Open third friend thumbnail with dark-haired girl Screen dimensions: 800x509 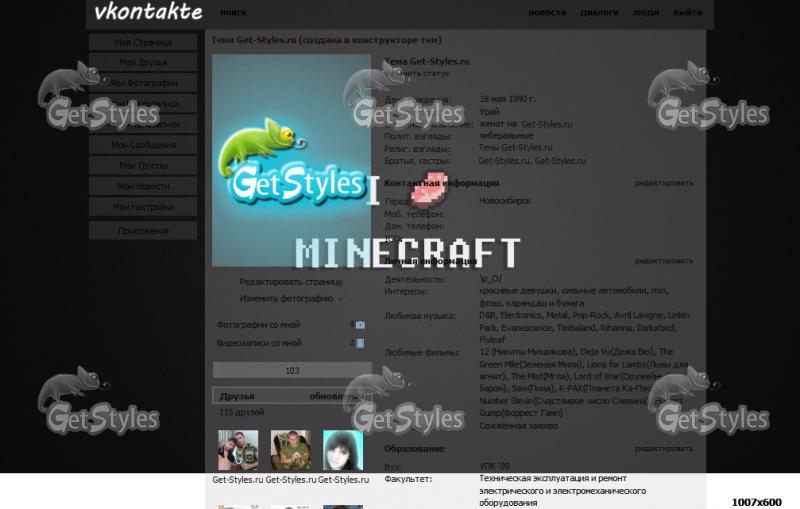pos(343,450)
